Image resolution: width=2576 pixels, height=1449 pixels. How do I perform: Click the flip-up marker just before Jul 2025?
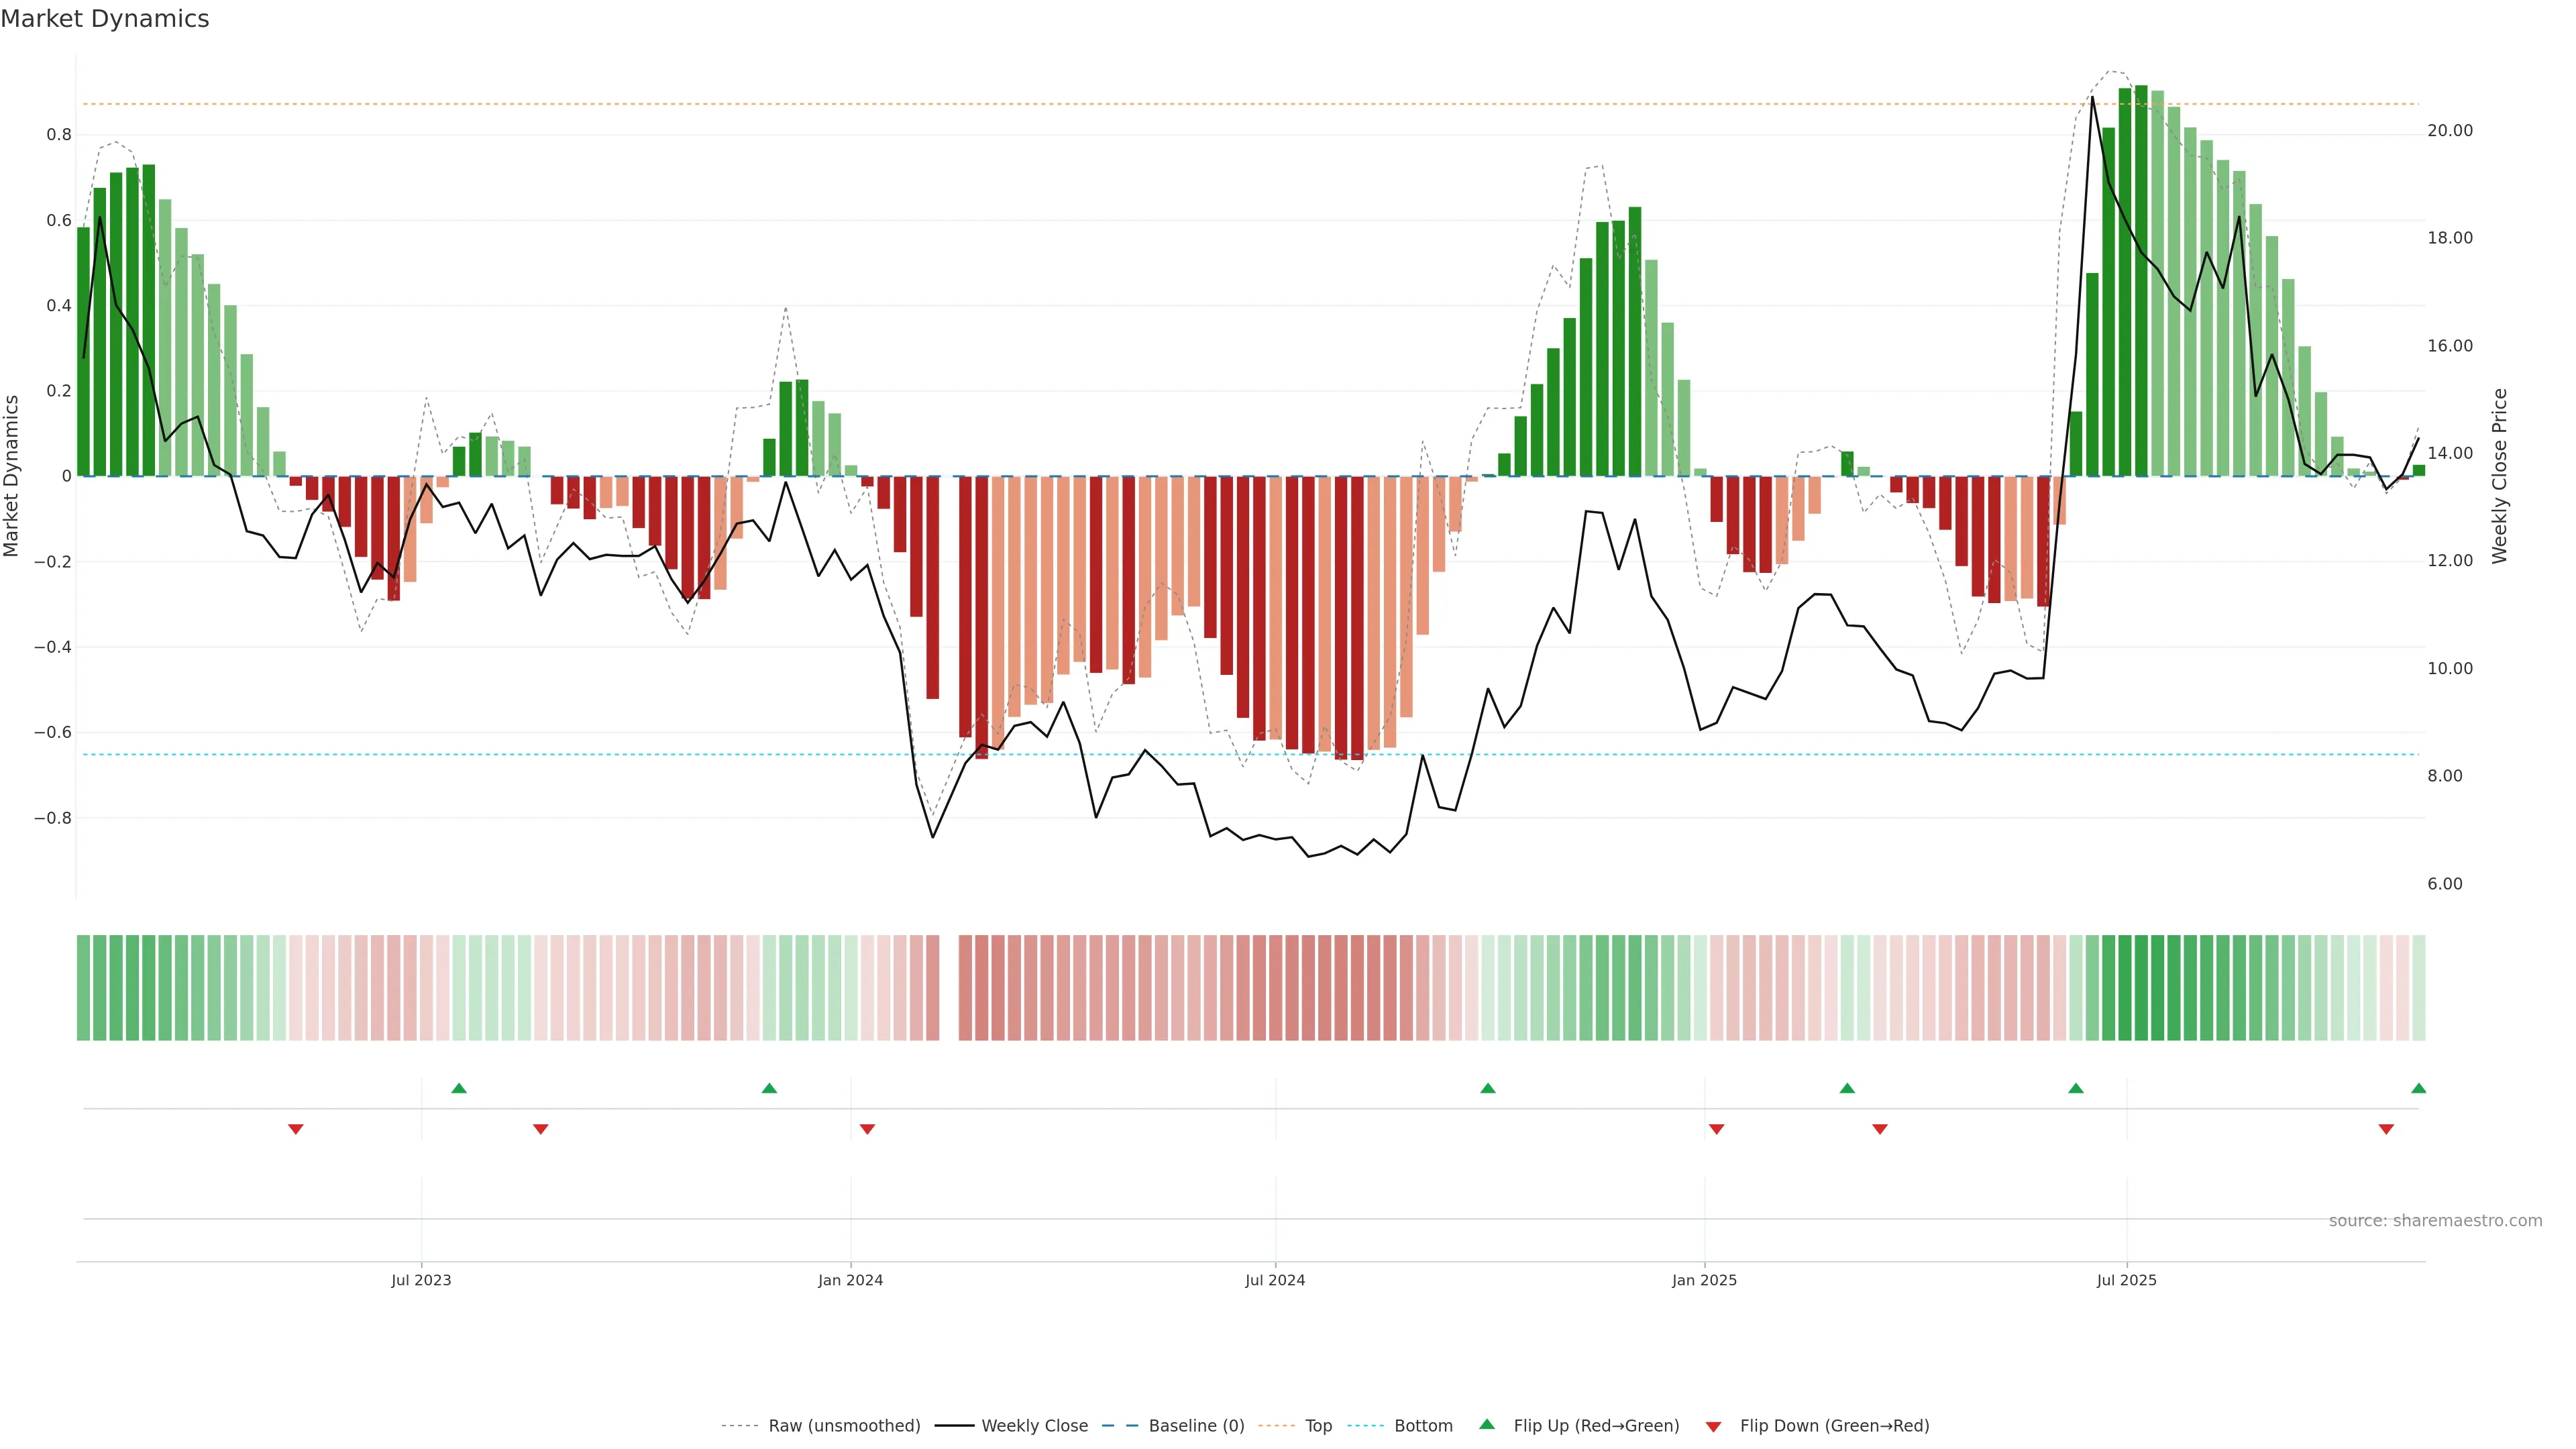click(2076, 1088)
